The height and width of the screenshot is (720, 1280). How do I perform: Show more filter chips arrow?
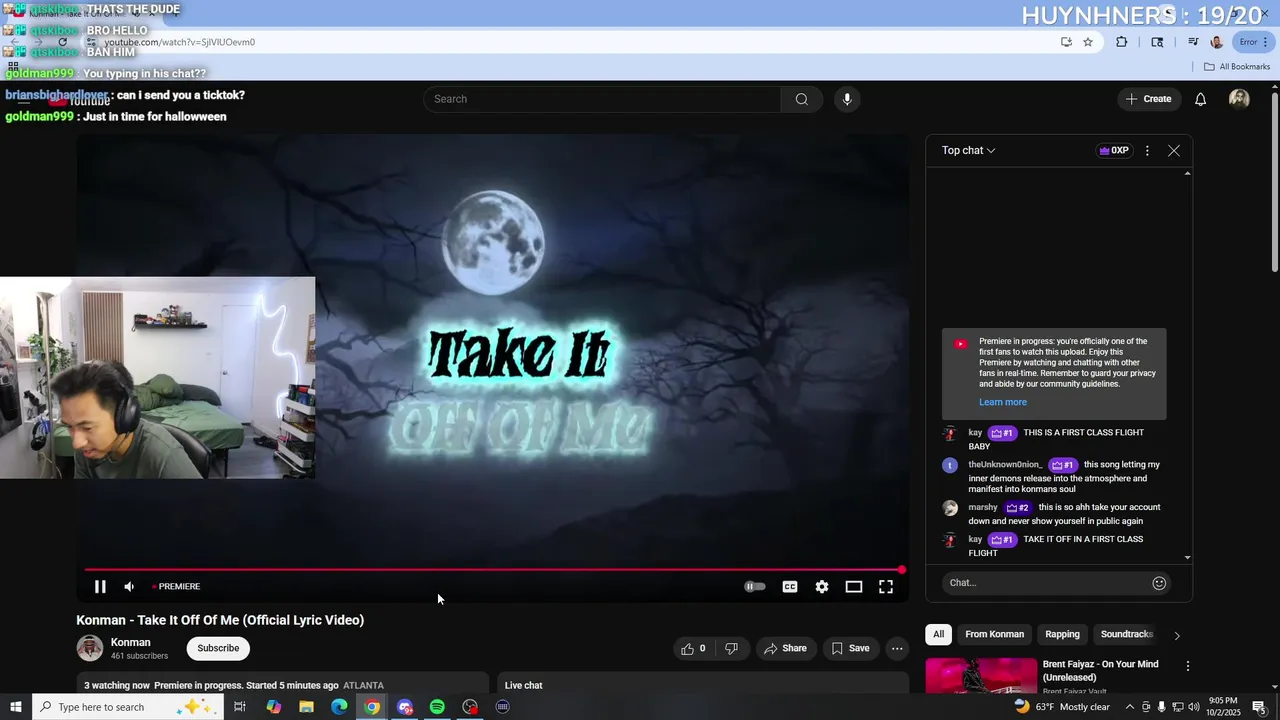1177,635
